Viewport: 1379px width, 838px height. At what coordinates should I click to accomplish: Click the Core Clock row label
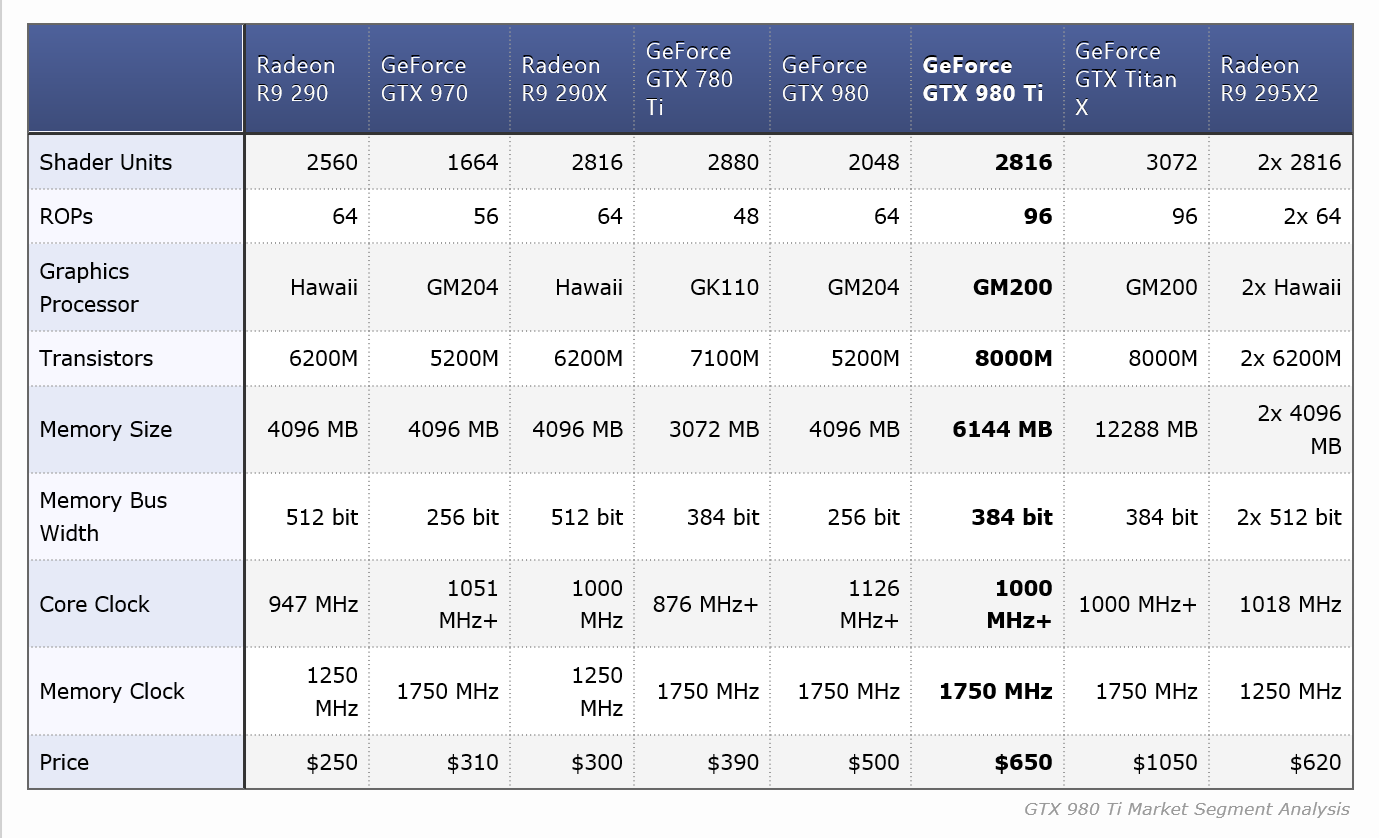click(94, 604)
